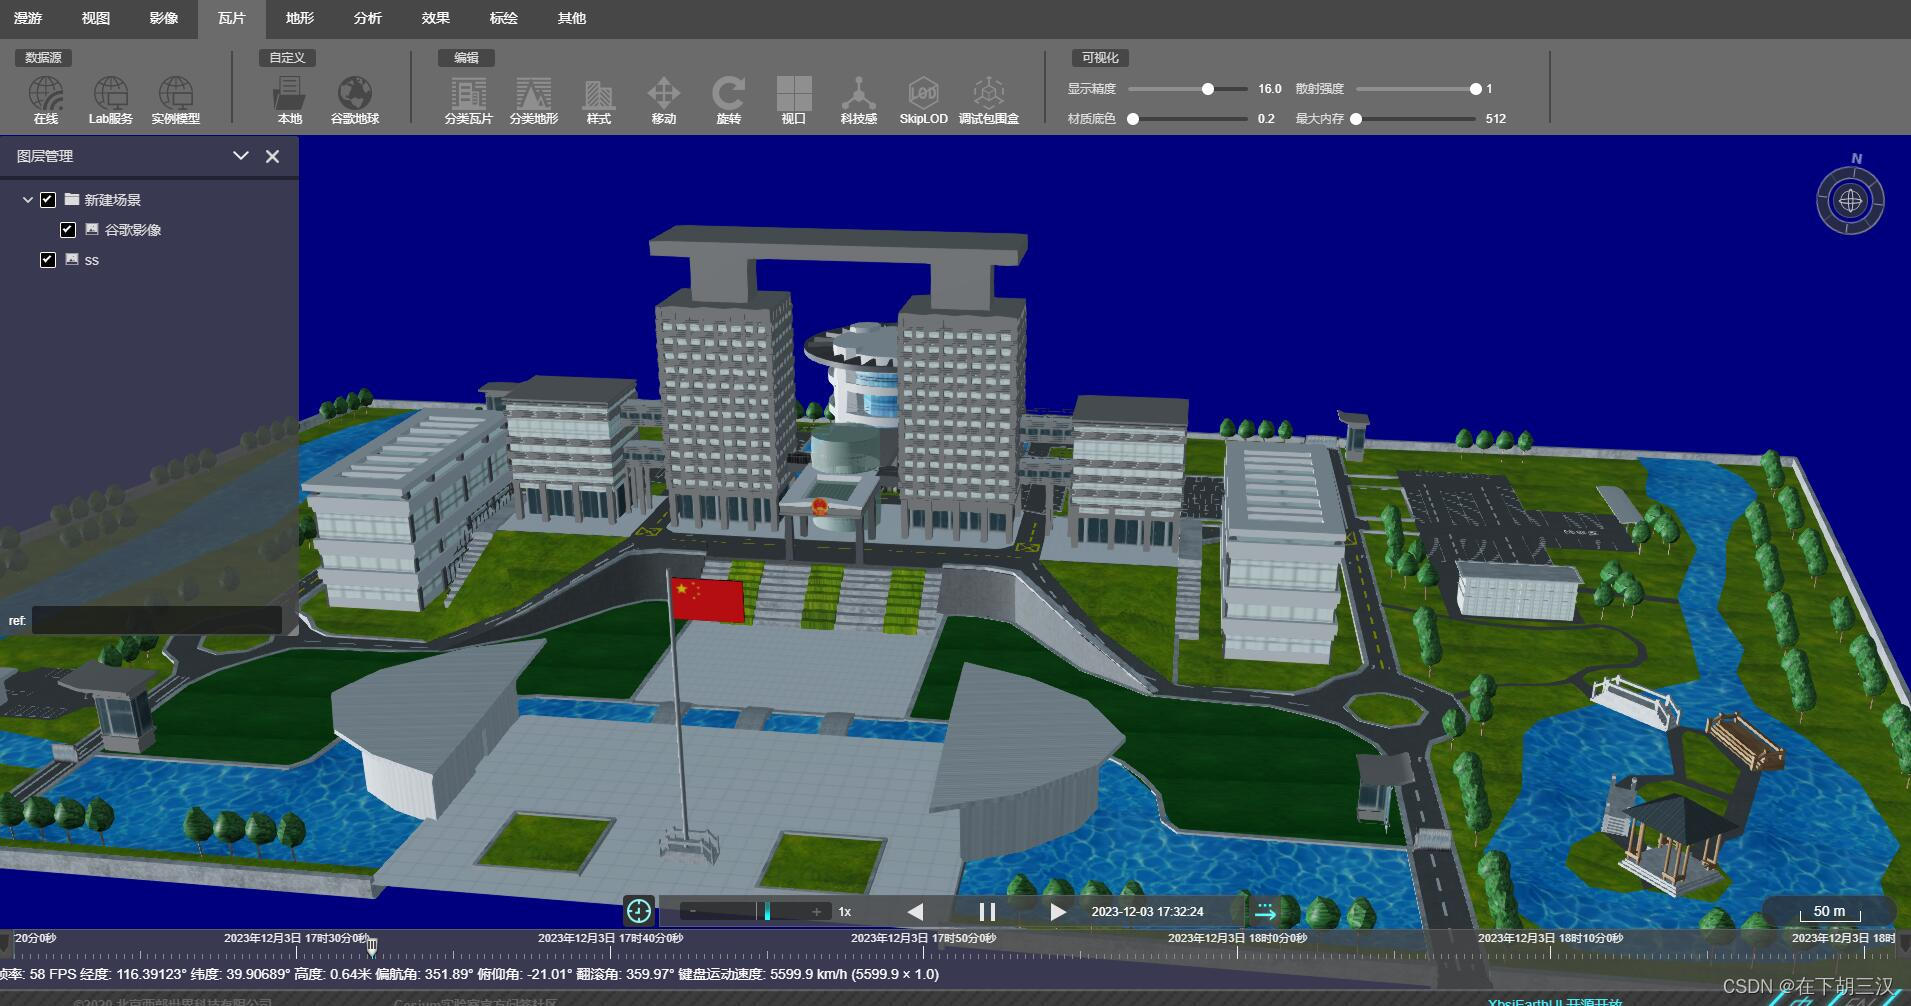Select the 分类瓦片 editing tool
The height and width of the screenshot is (1006, 1911).
pyautogui.click(x=469, y=100)
